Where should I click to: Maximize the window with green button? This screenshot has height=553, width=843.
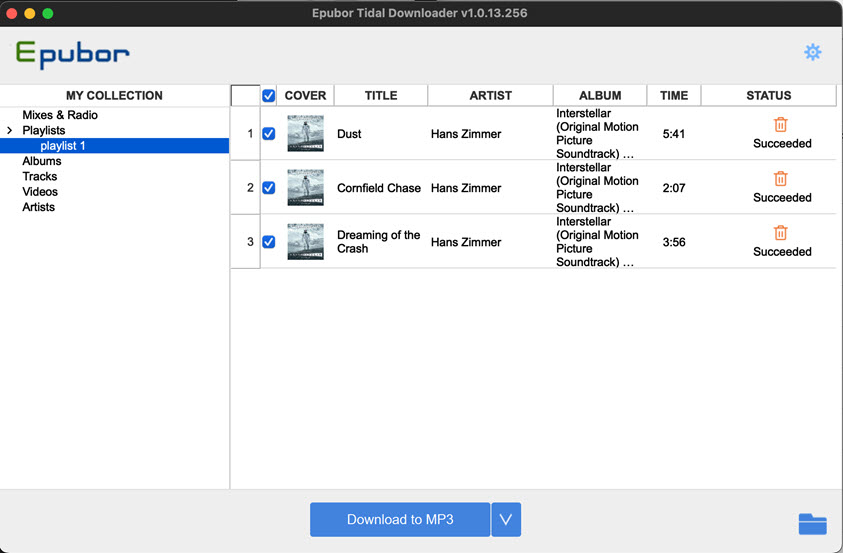[x=48, y=13]
